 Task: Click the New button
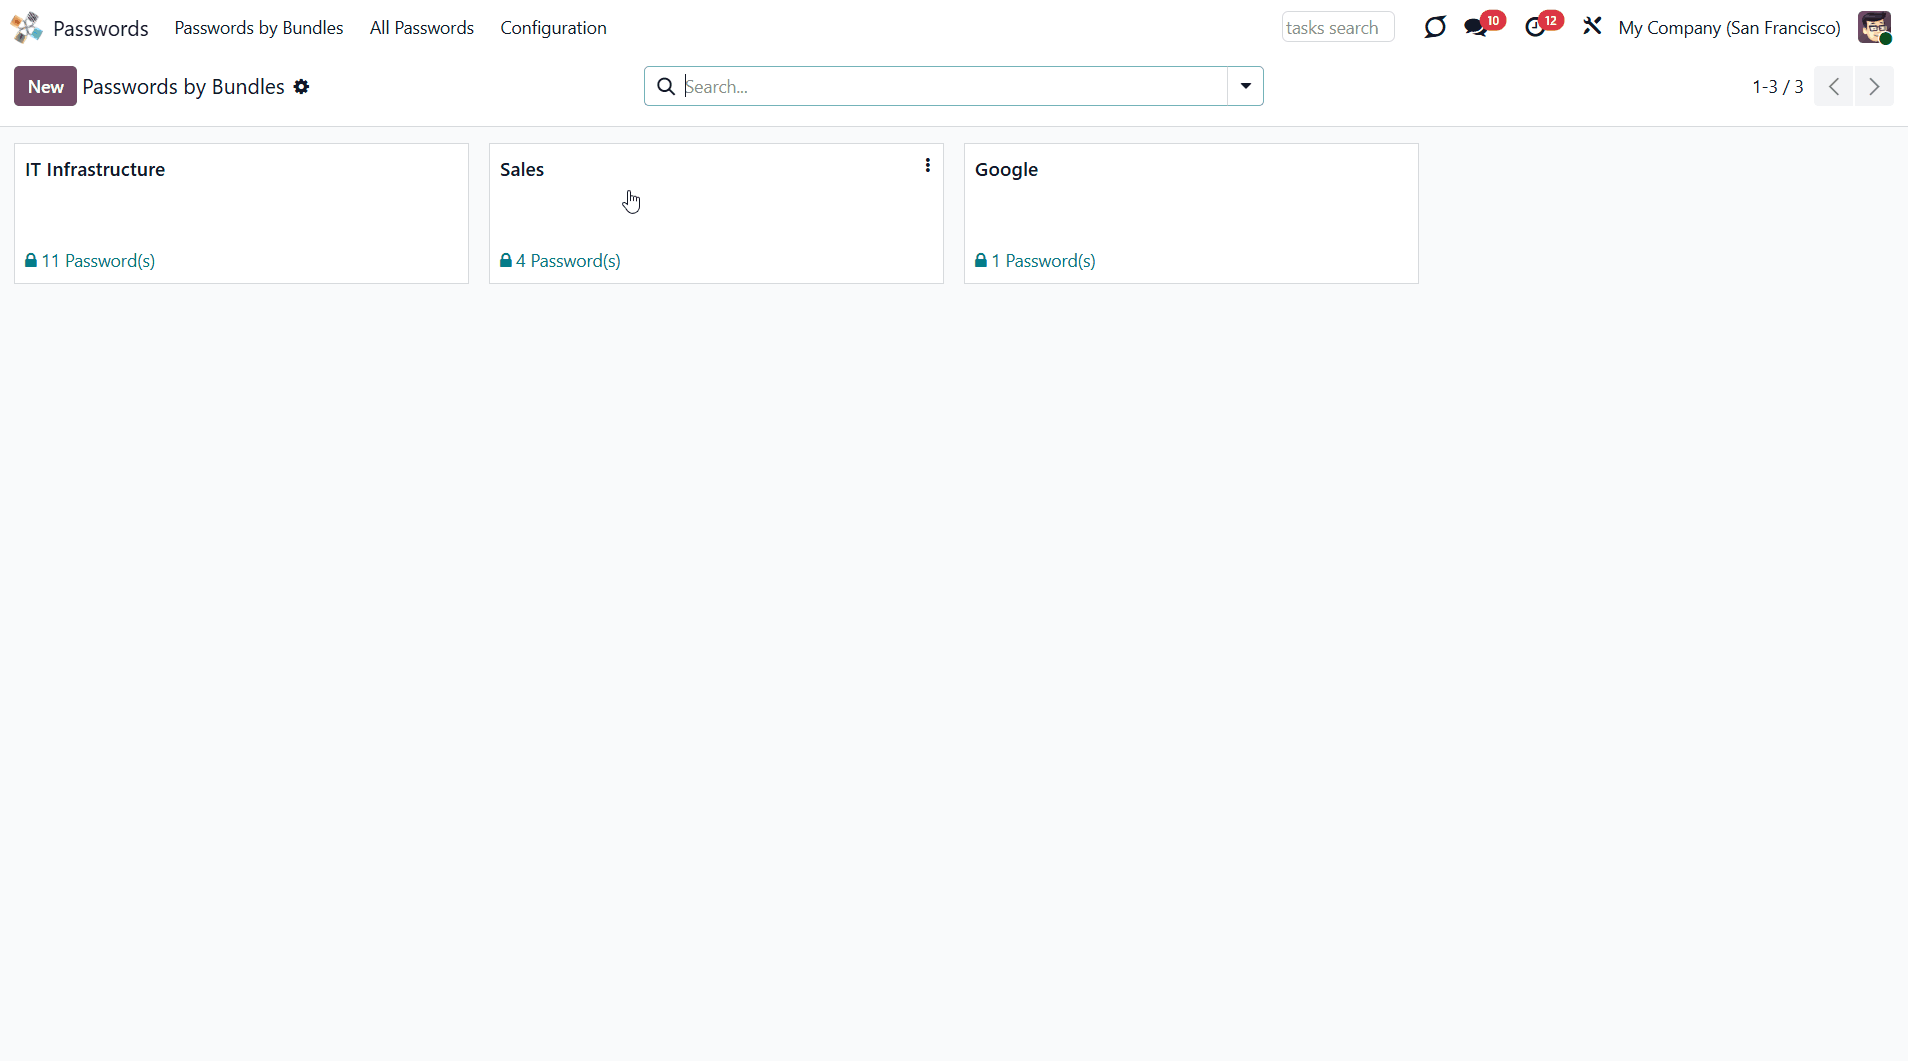[x=45, y=87]
